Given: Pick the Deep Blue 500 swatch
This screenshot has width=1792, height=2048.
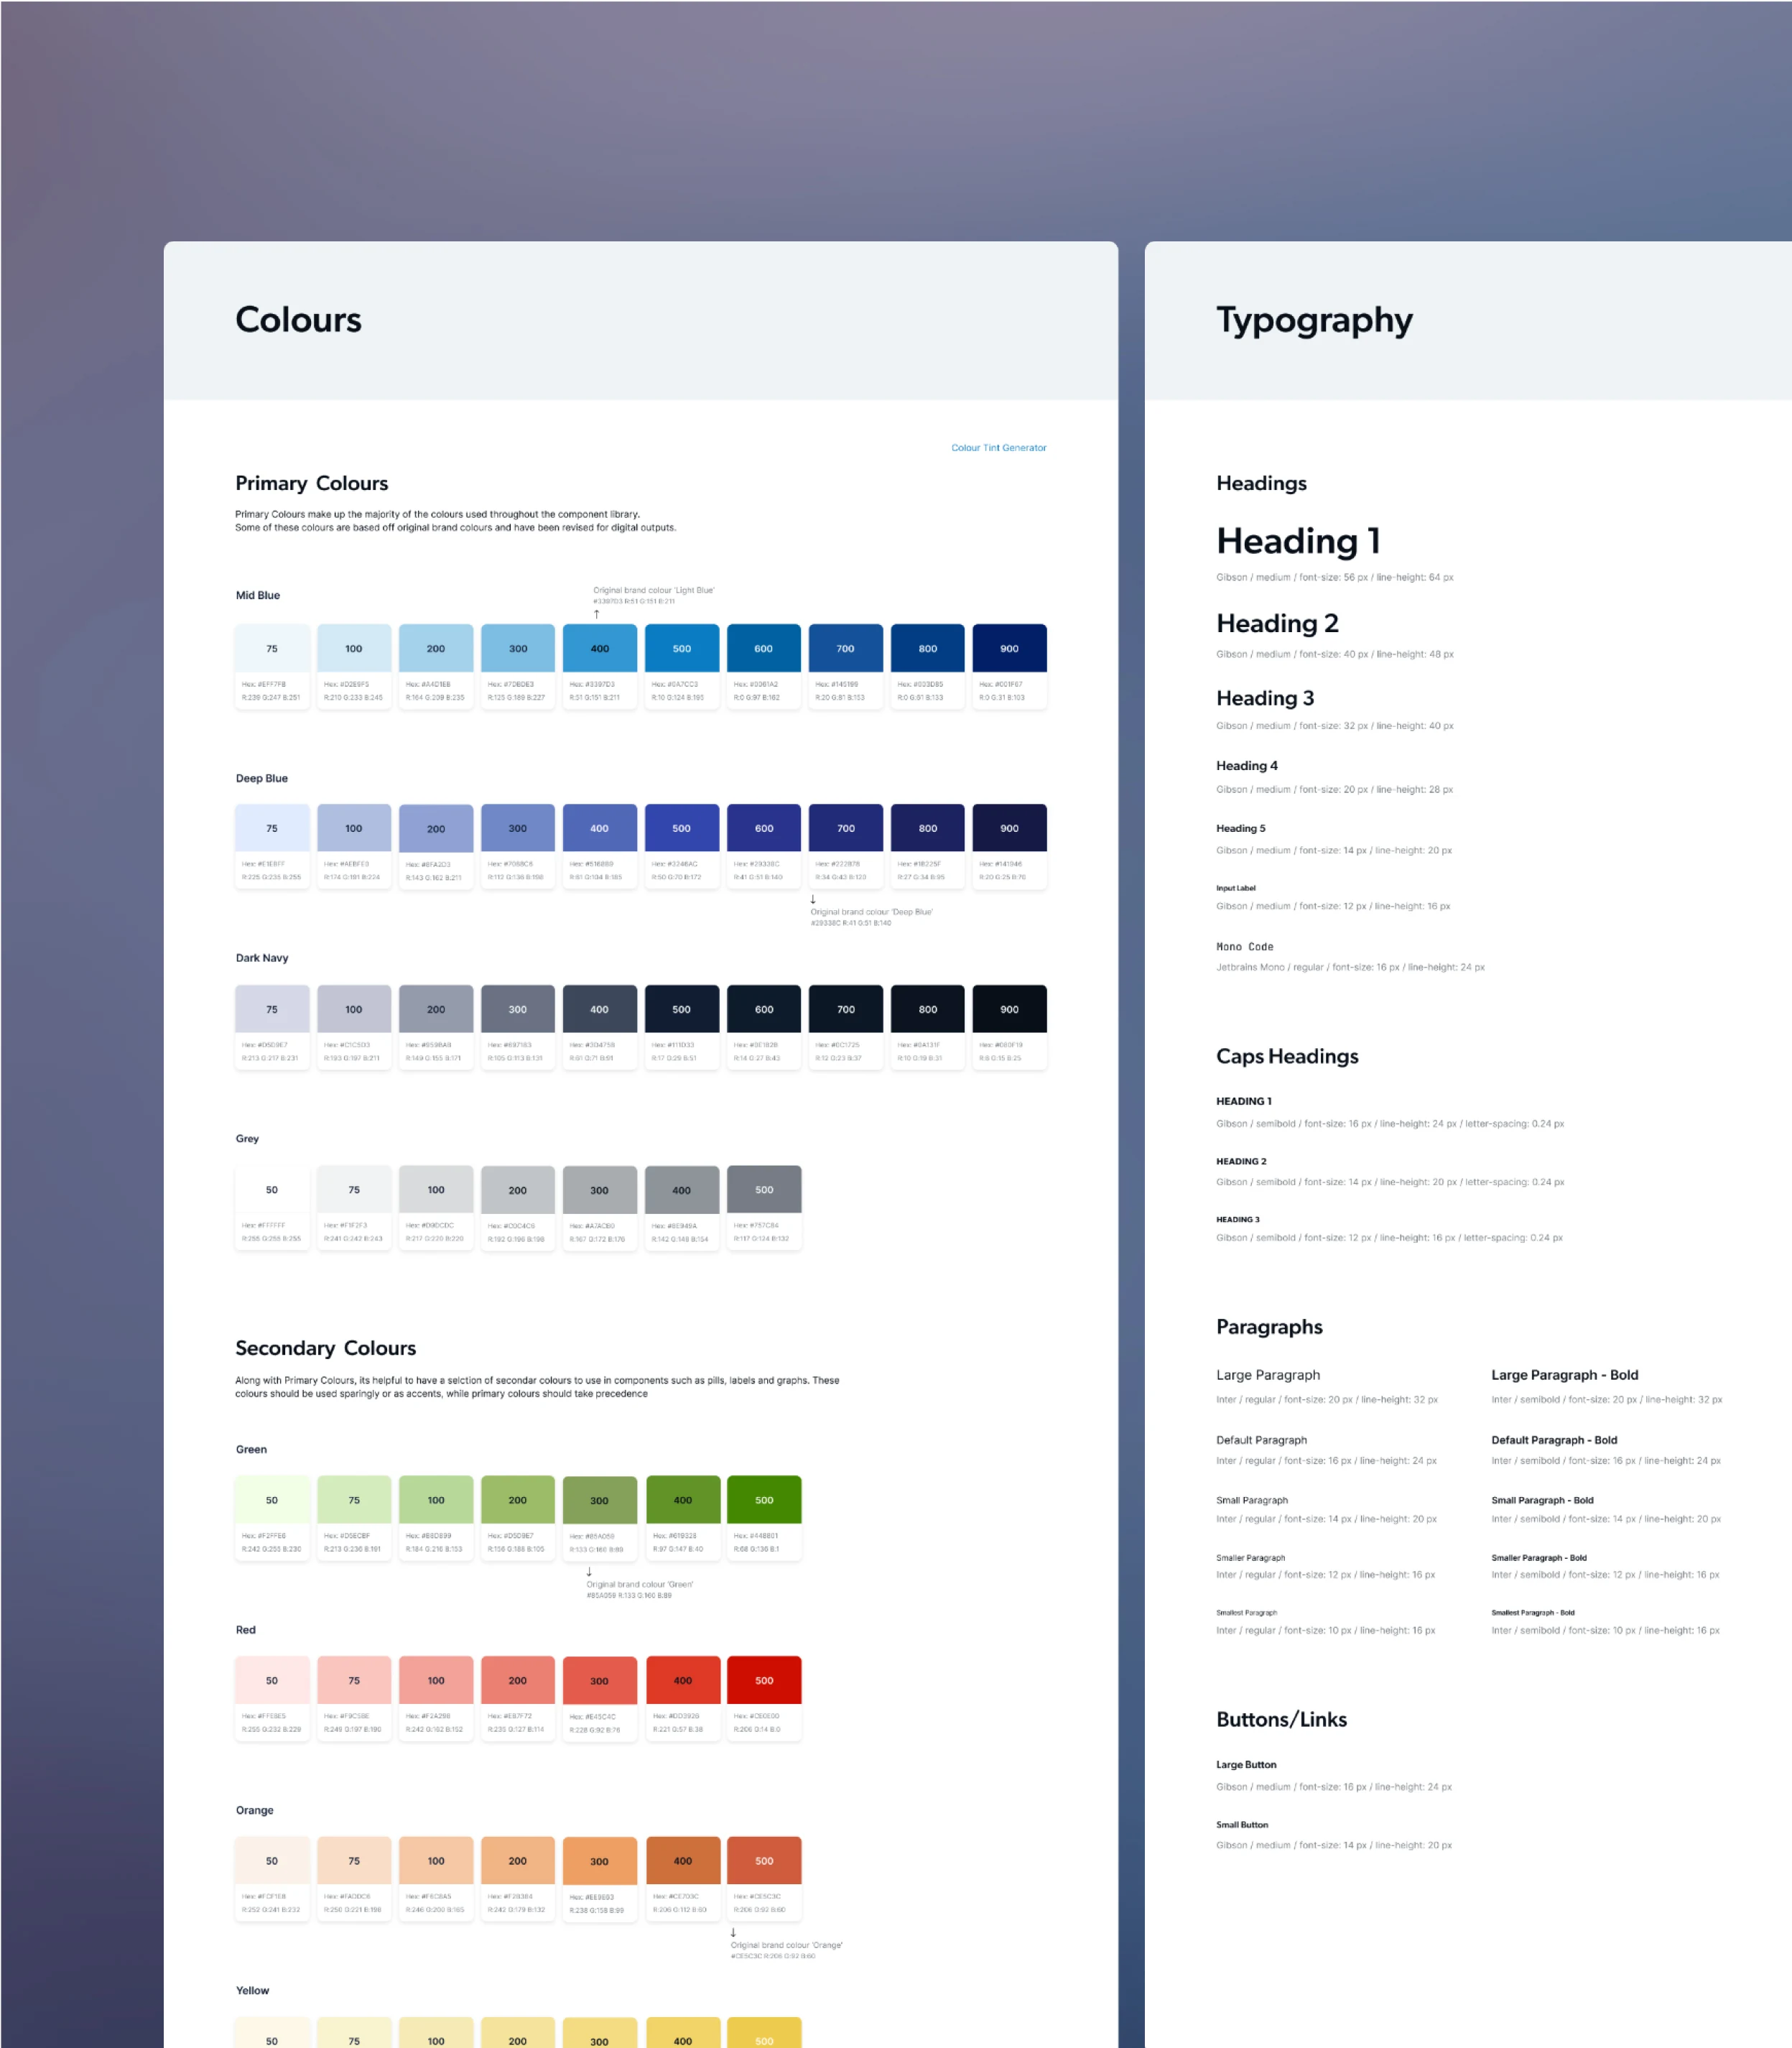Looking at the screenshot, I should [x=682, y=846].
